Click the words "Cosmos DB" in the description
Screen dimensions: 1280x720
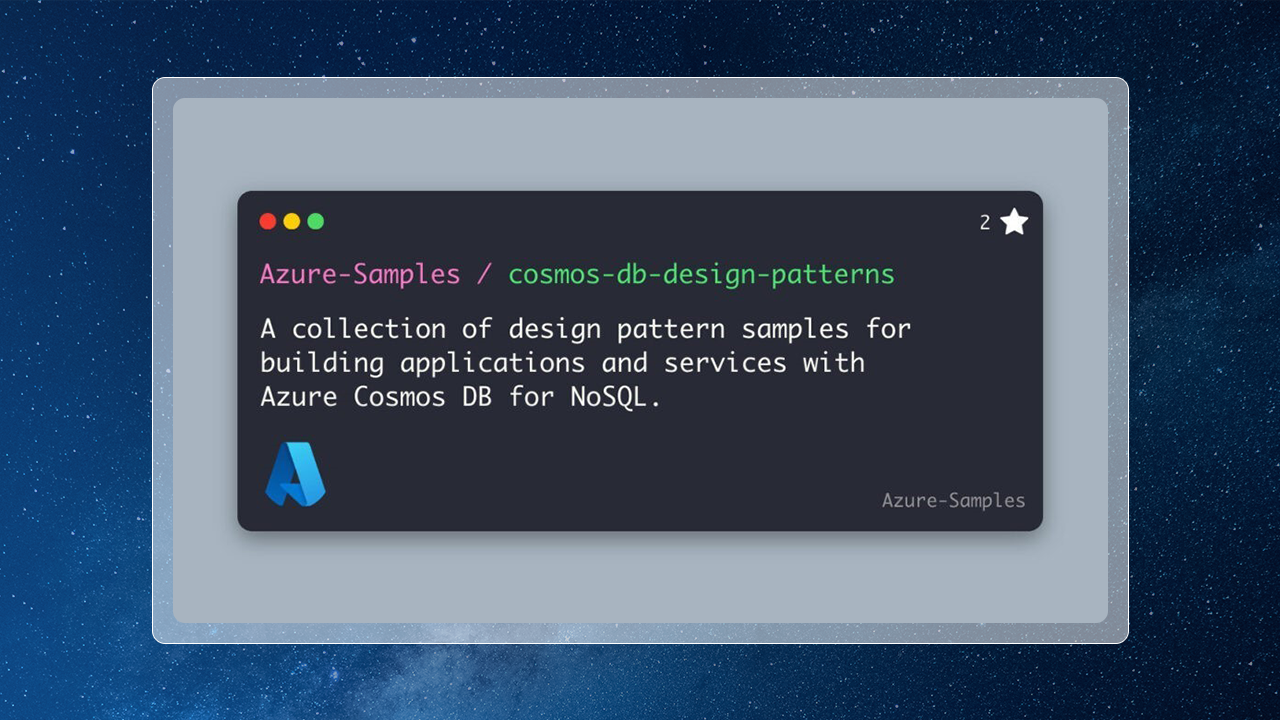tap(422, 396)
